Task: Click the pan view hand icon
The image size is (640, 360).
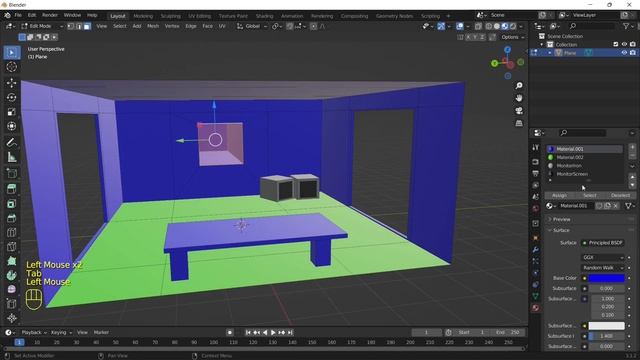Action: [x=519, y=98]
